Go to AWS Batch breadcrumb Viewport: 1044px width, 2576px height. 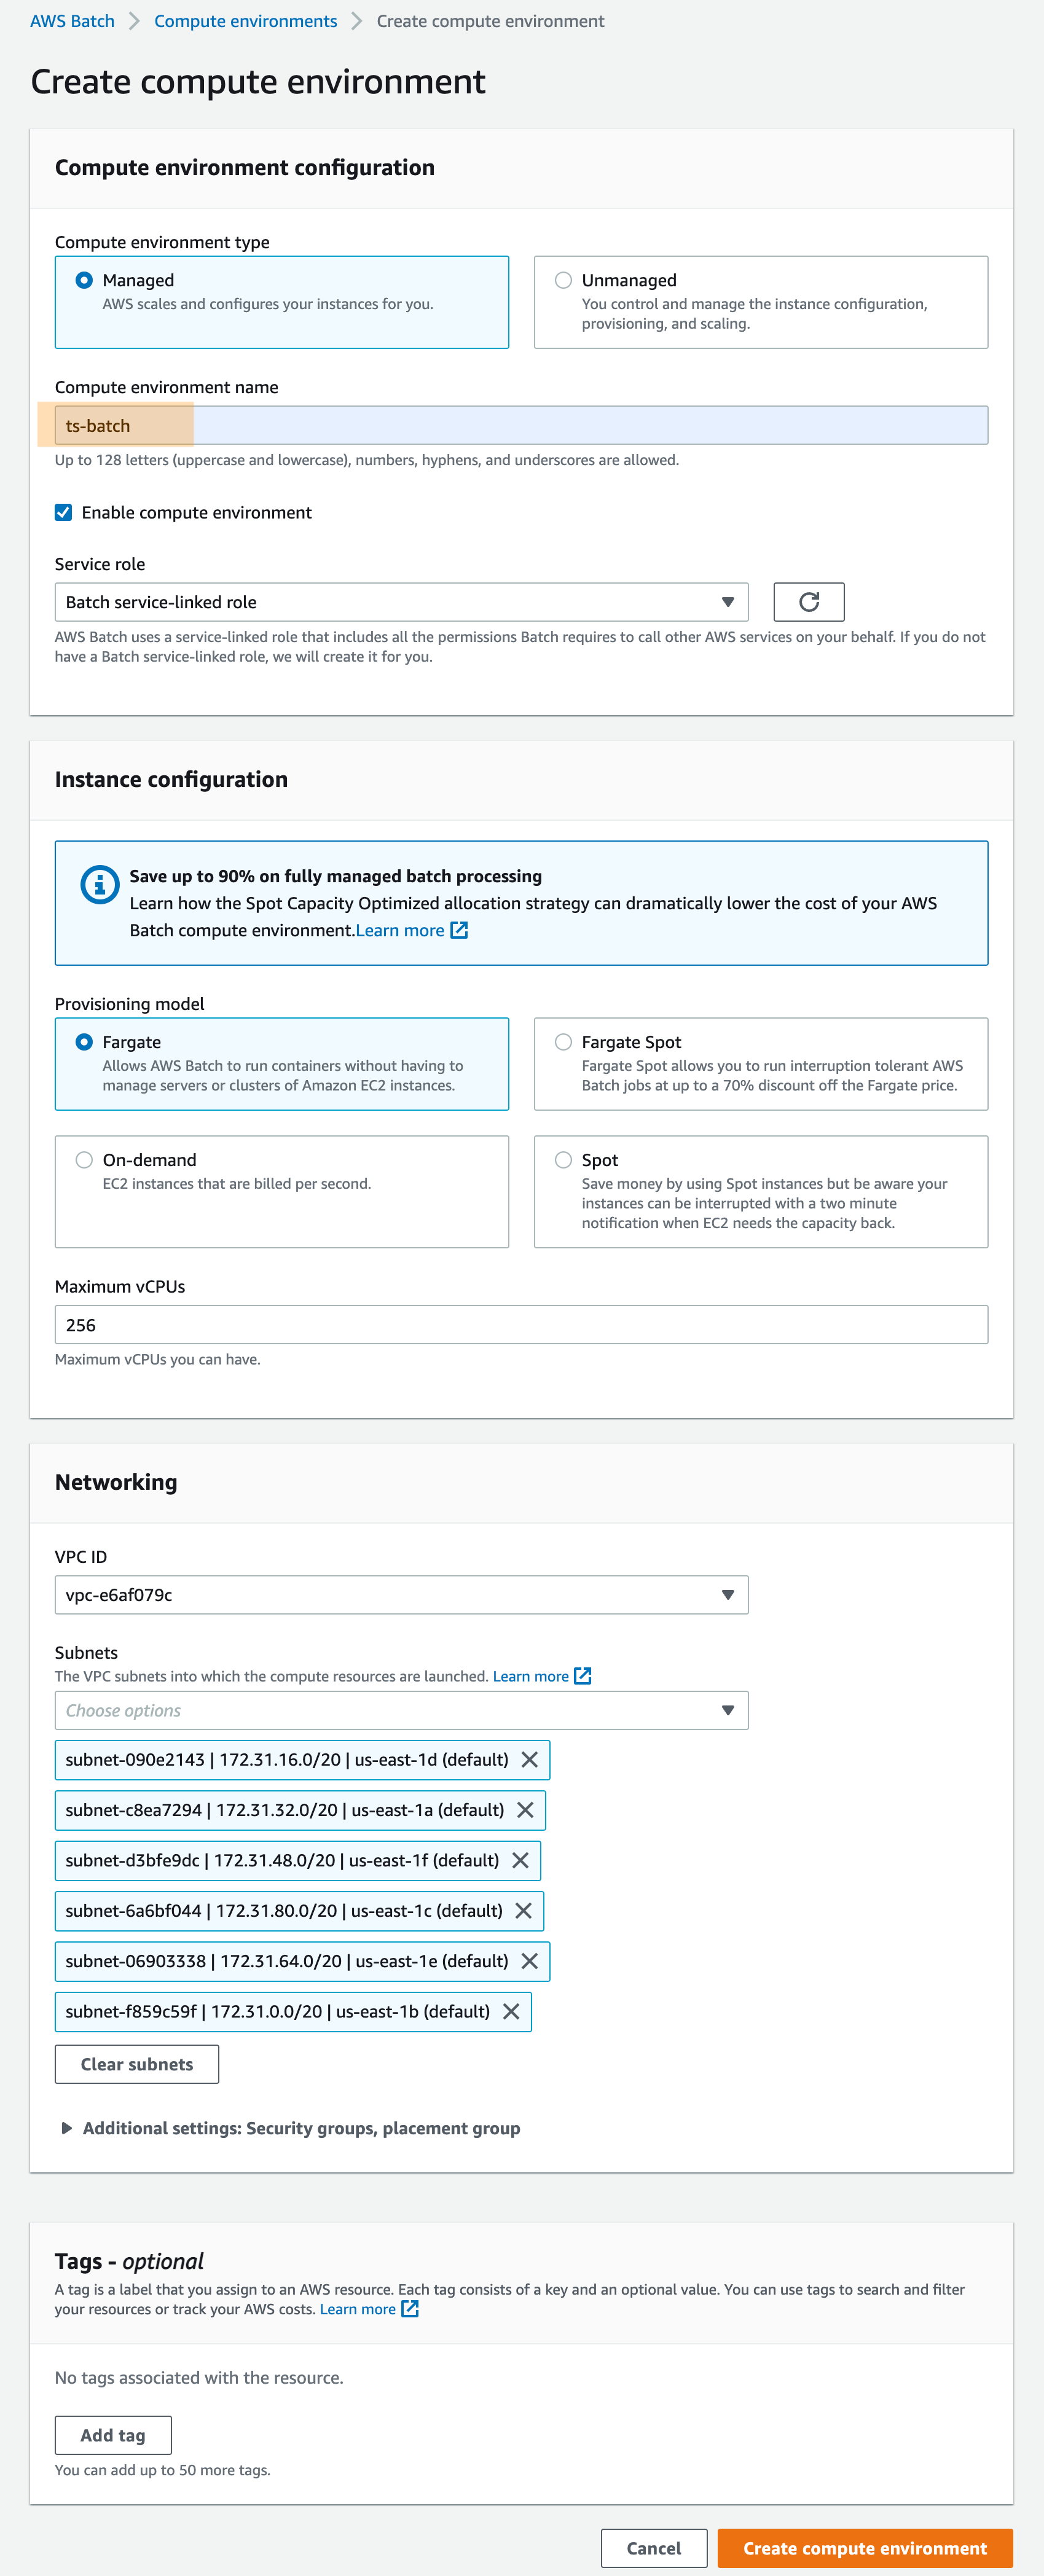[72, 21]
